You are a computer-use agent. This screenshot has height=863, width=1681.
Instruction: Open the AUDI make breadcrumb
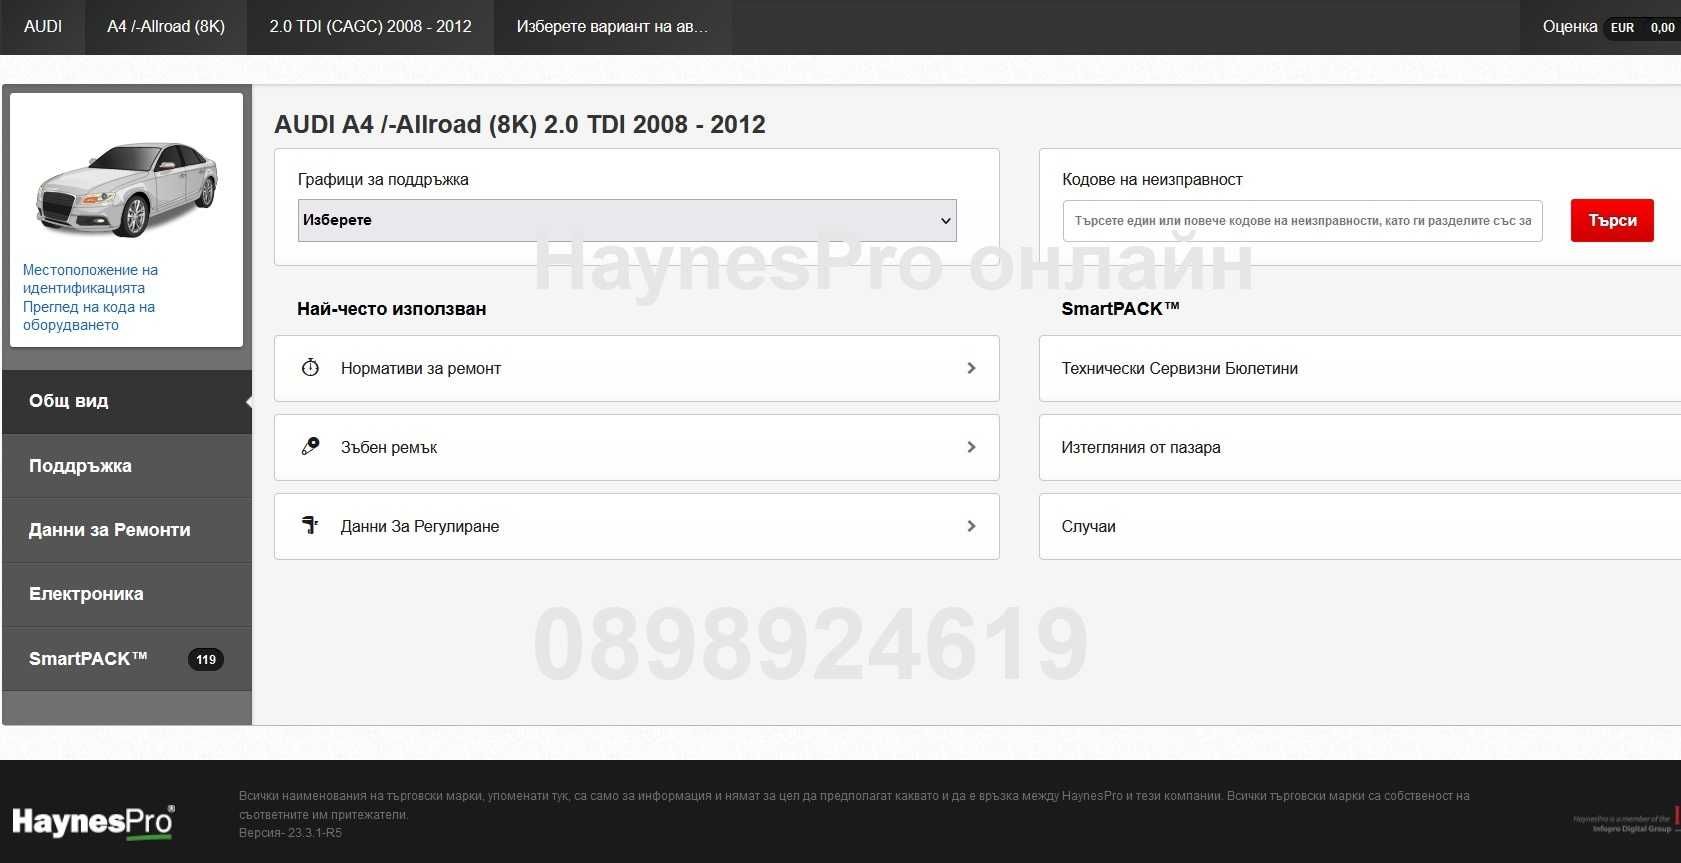tap(43, 27)
